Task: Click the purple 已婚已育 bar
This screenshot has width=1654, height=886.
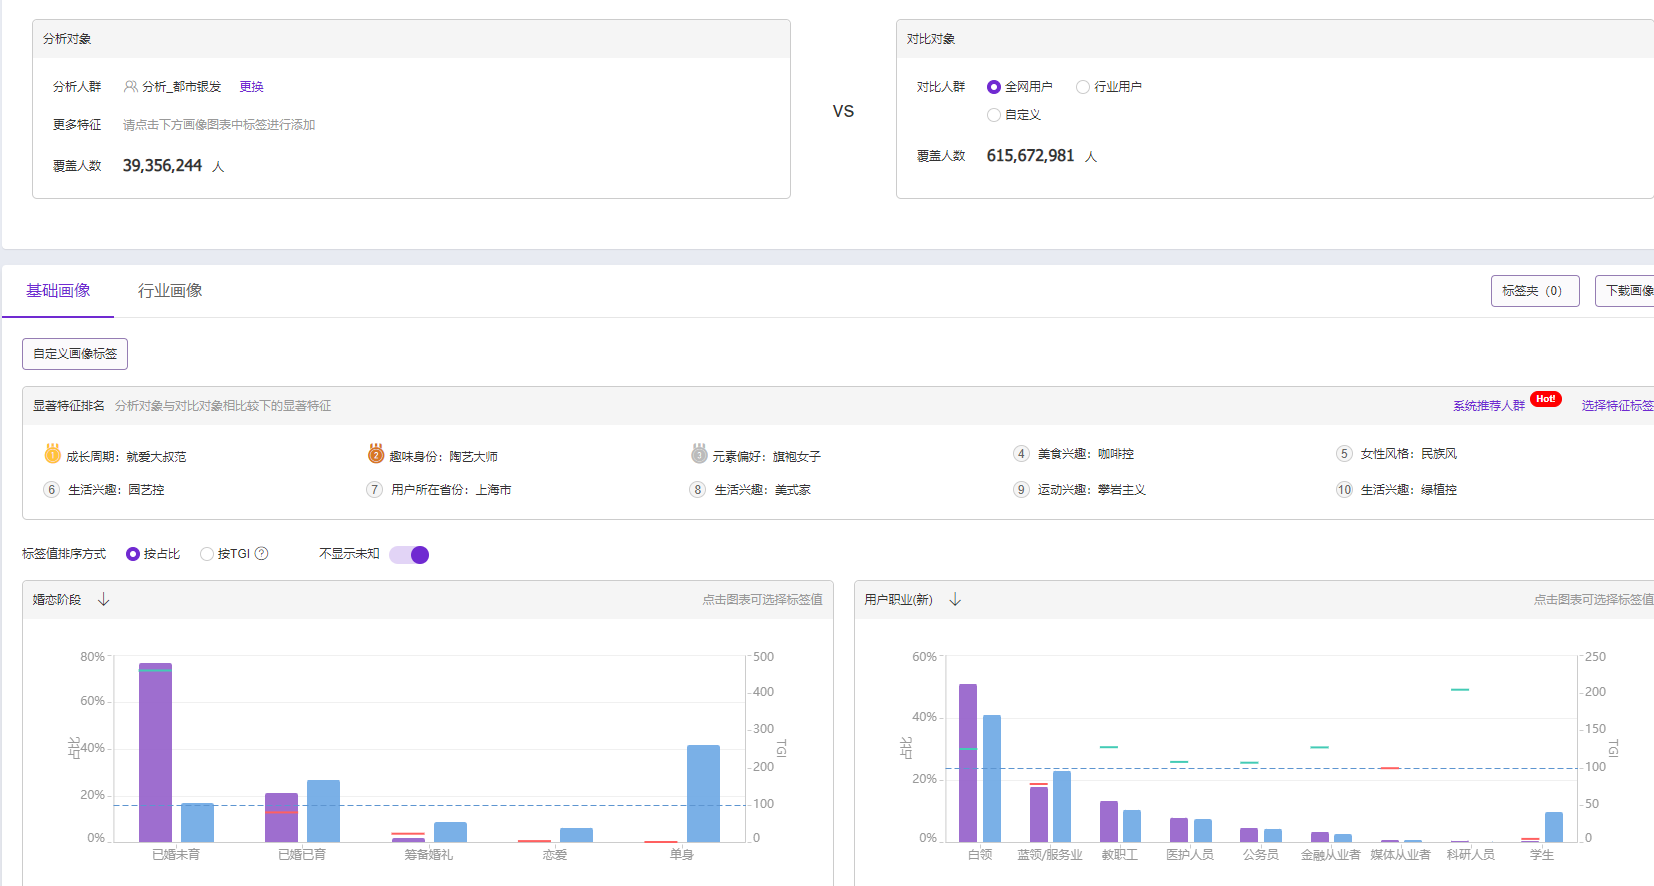Action: [281, 817]
